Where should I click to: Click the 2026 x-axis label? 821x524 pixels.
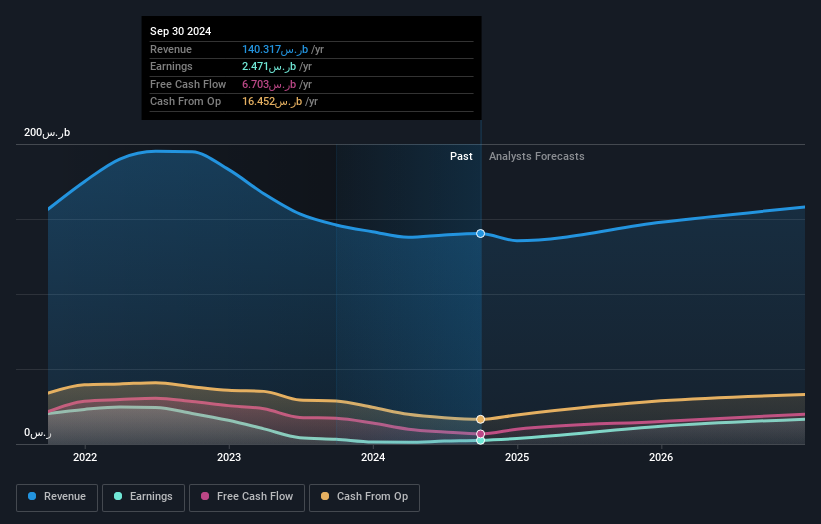click(x=661, y=457)
